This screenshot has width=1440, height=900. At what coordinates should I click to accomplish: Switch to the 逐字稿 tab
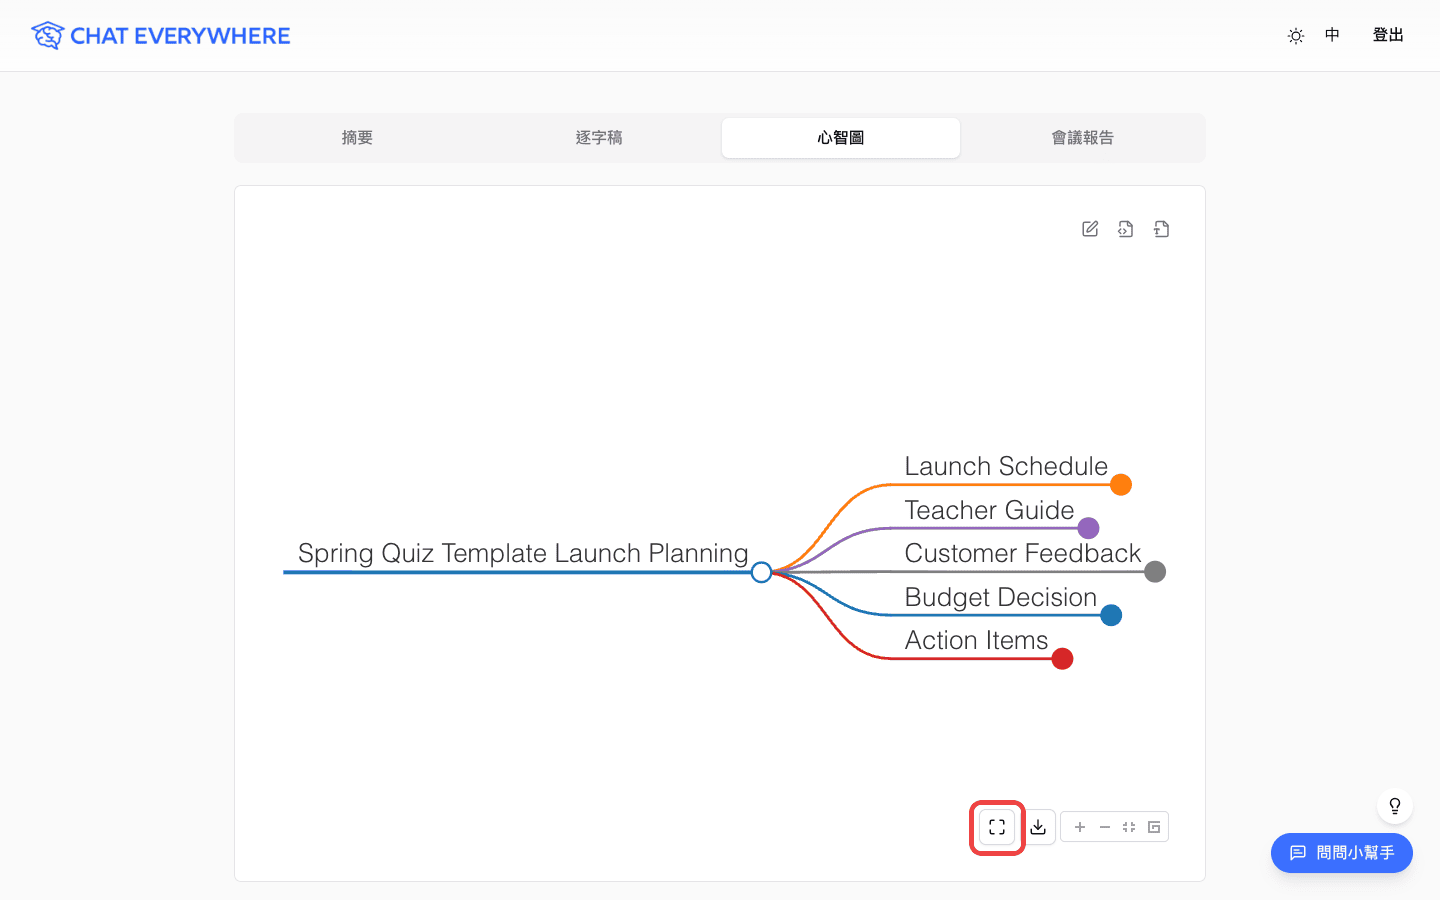pyautogui.click(x=599, y=138)
